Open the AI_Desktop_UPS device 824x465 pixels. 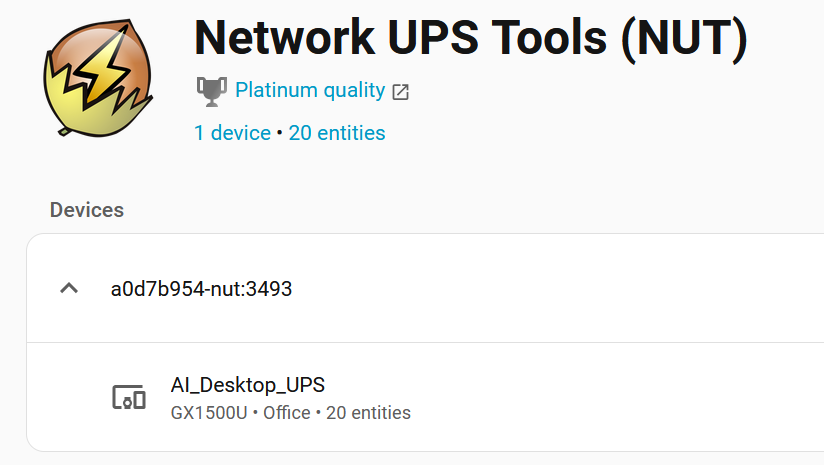point(248,385)
